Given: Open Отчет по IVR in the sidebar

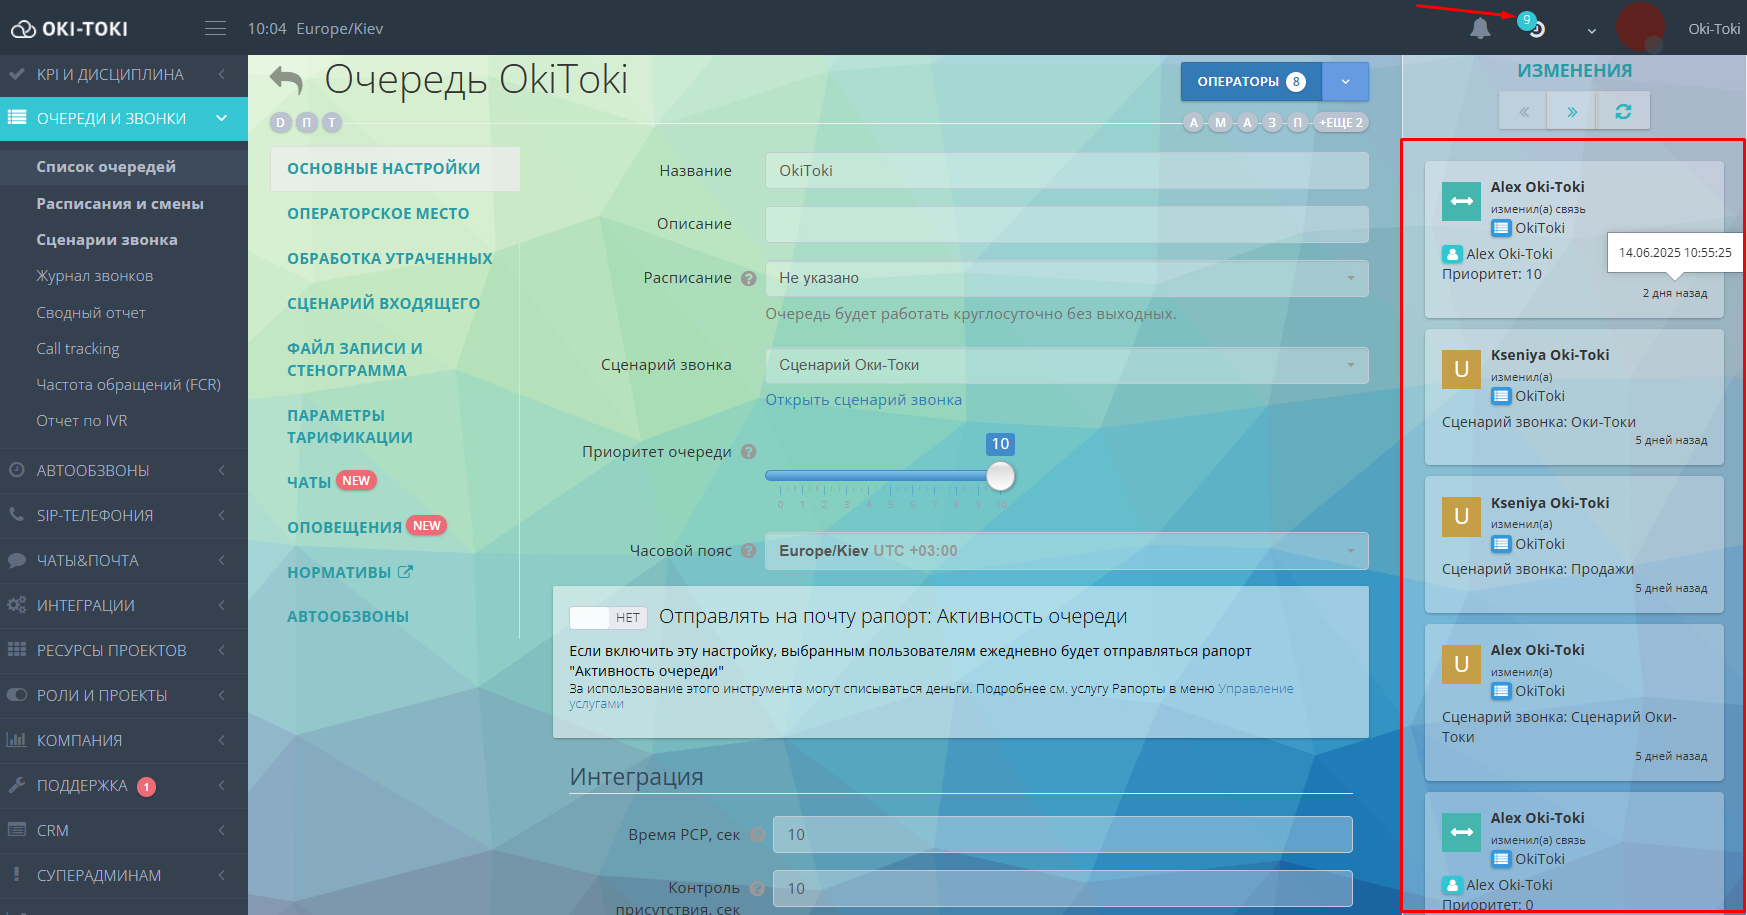Looking at the screenshot, I should [82, 421].
